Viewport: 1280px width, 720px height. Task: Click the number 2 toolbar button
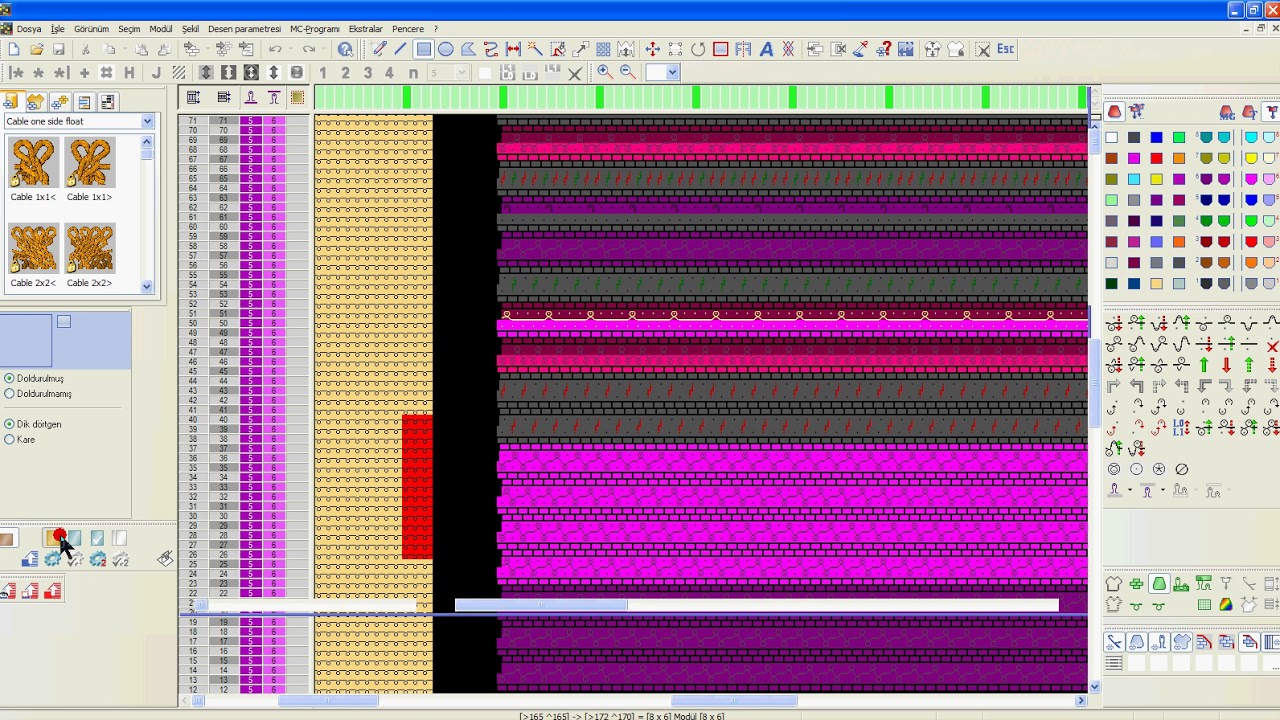tap(345, 73)
